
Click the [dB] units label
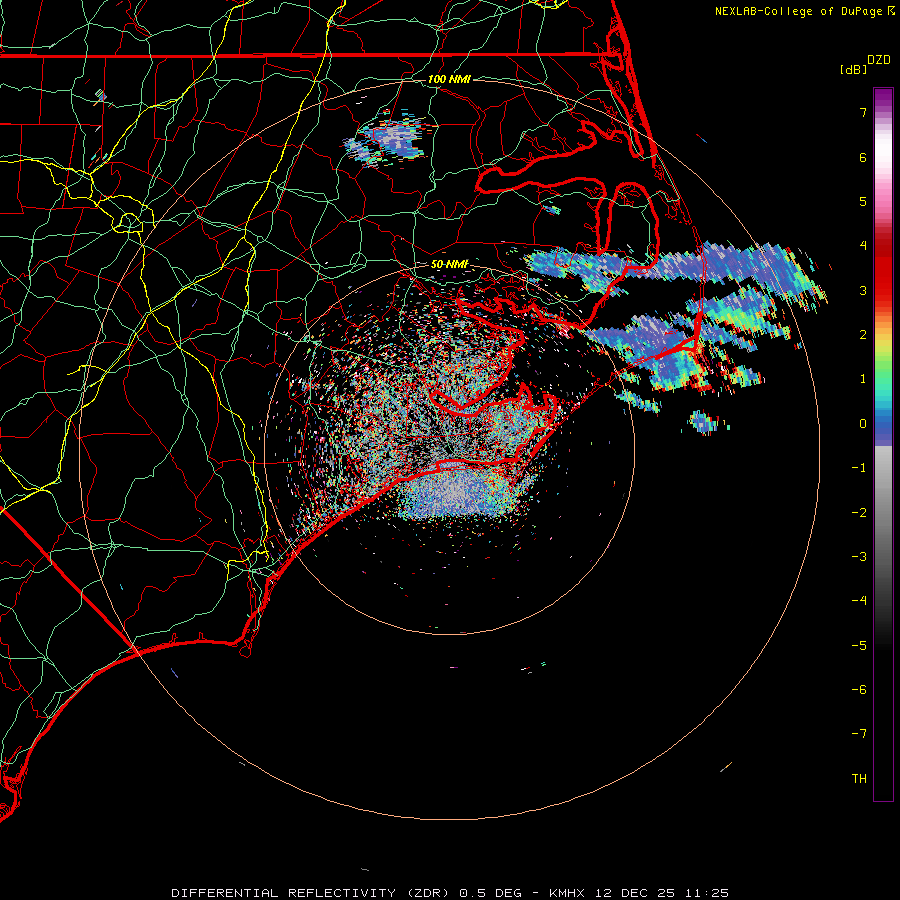pos(854,69)
